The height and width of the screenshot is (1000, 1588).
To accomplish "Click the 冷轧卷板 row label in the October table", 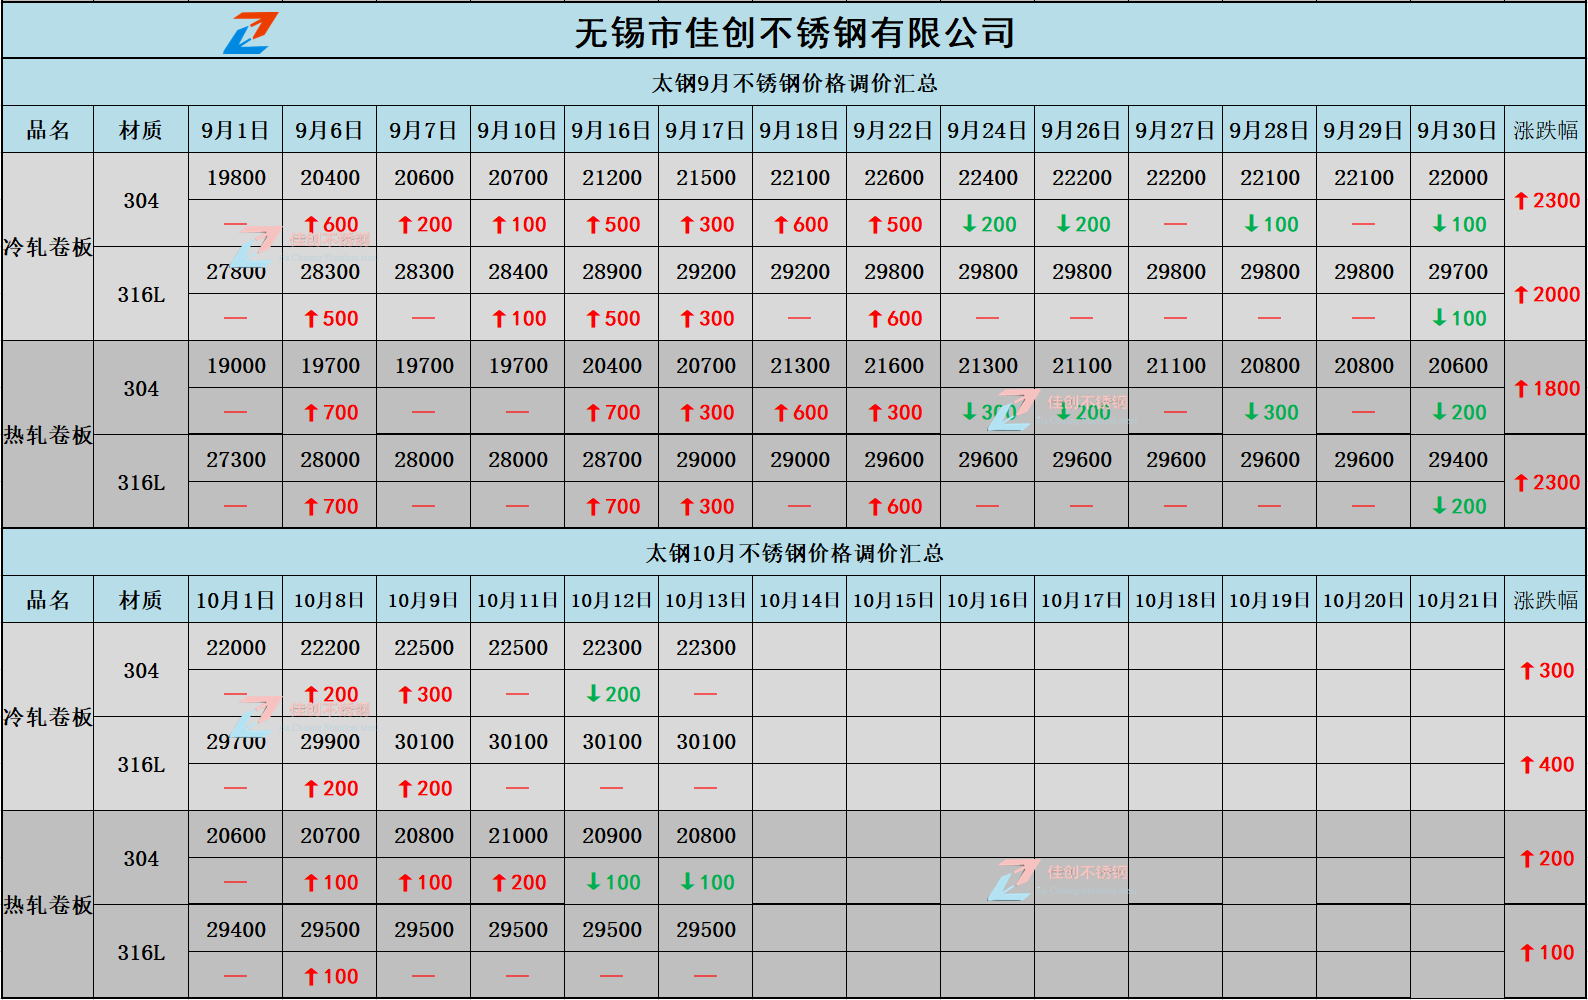I will [48, 717].
